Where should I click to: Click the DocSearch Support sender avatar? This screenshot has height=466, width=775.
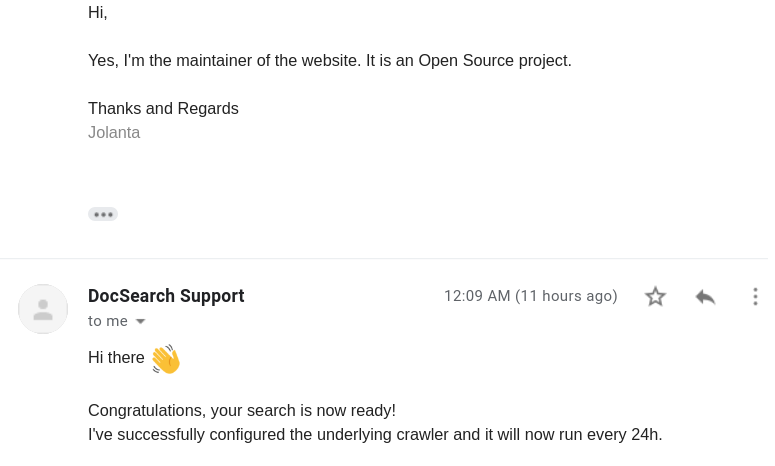[43, 309]
